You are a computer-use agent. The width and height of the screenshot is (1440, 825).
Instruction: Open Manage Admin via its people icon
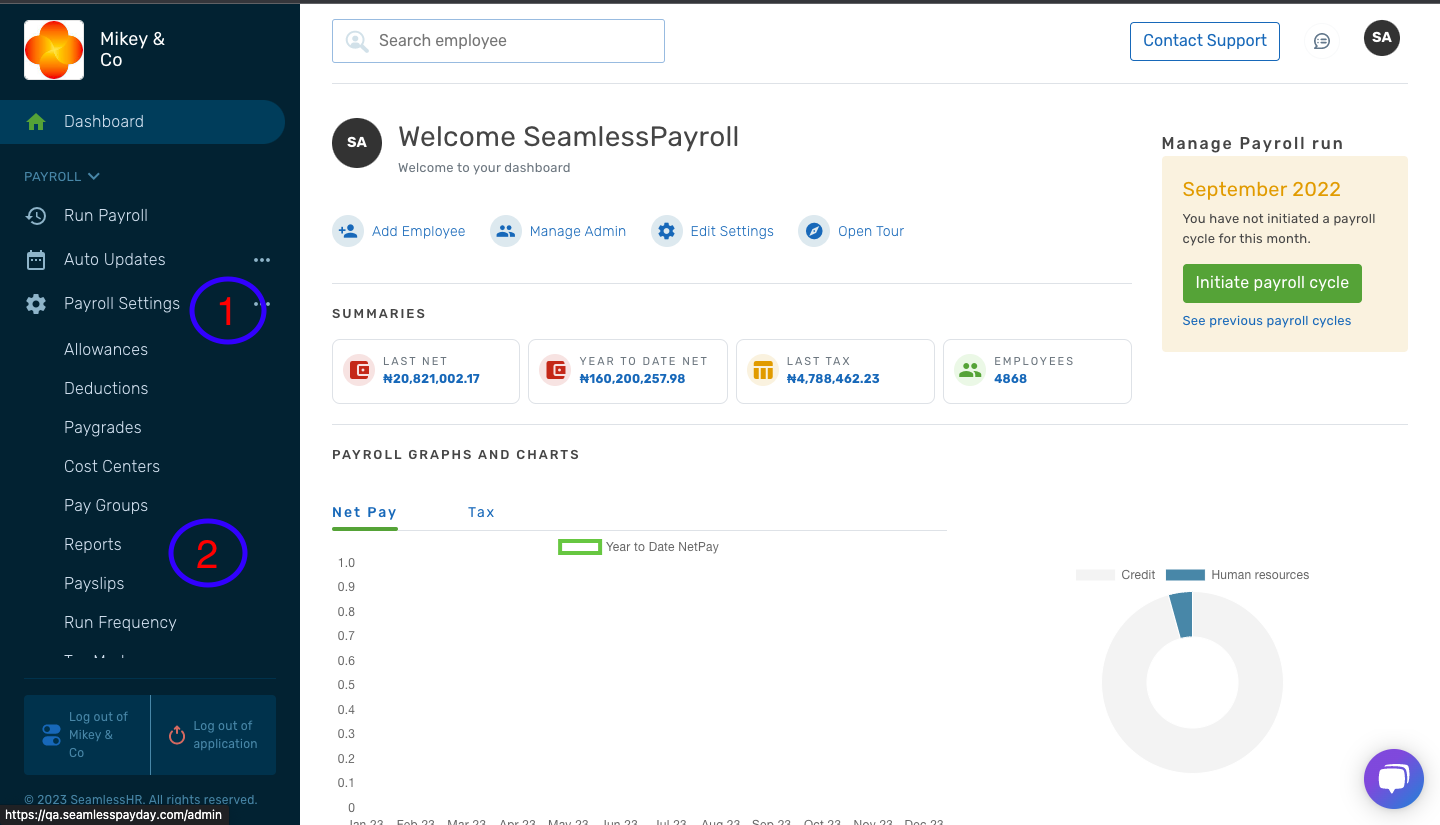point(506,230)
